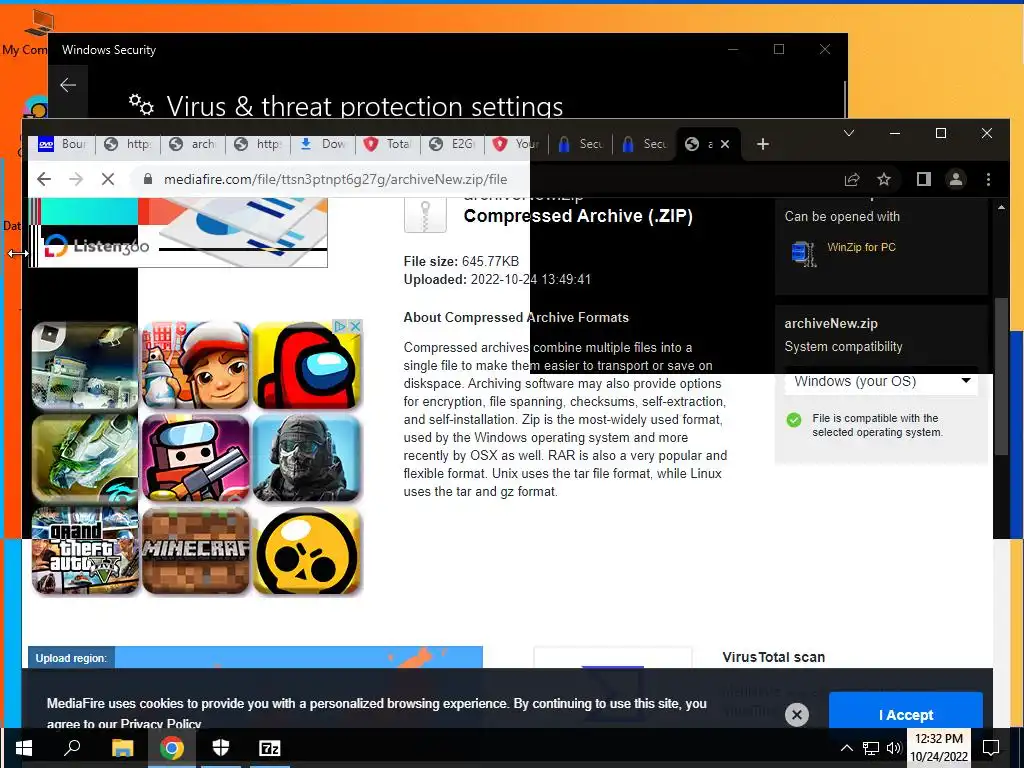Click the zip file type icon
The image size is (1024, 768).
(x=425, y=213)
